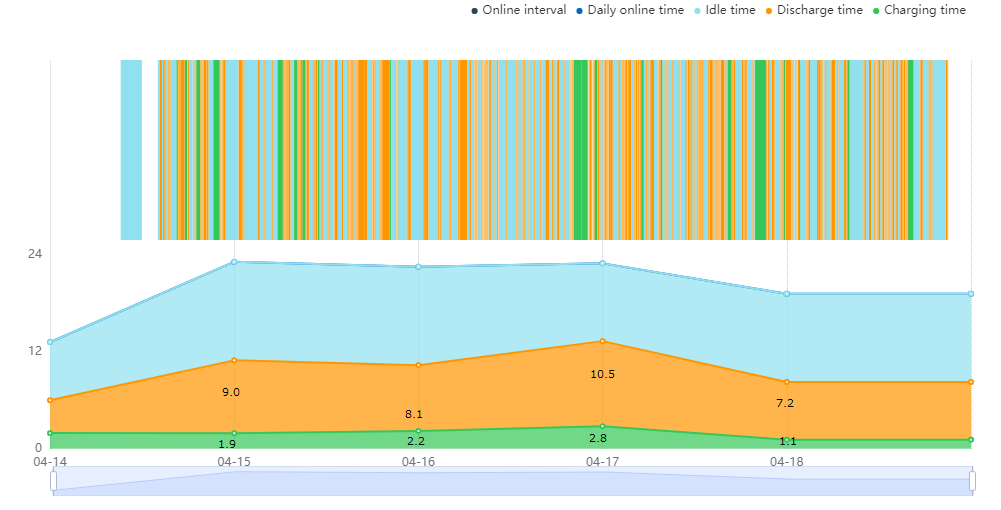Select the charging data point labeled 2.2
1001x510 pixels.
(418, 431)
